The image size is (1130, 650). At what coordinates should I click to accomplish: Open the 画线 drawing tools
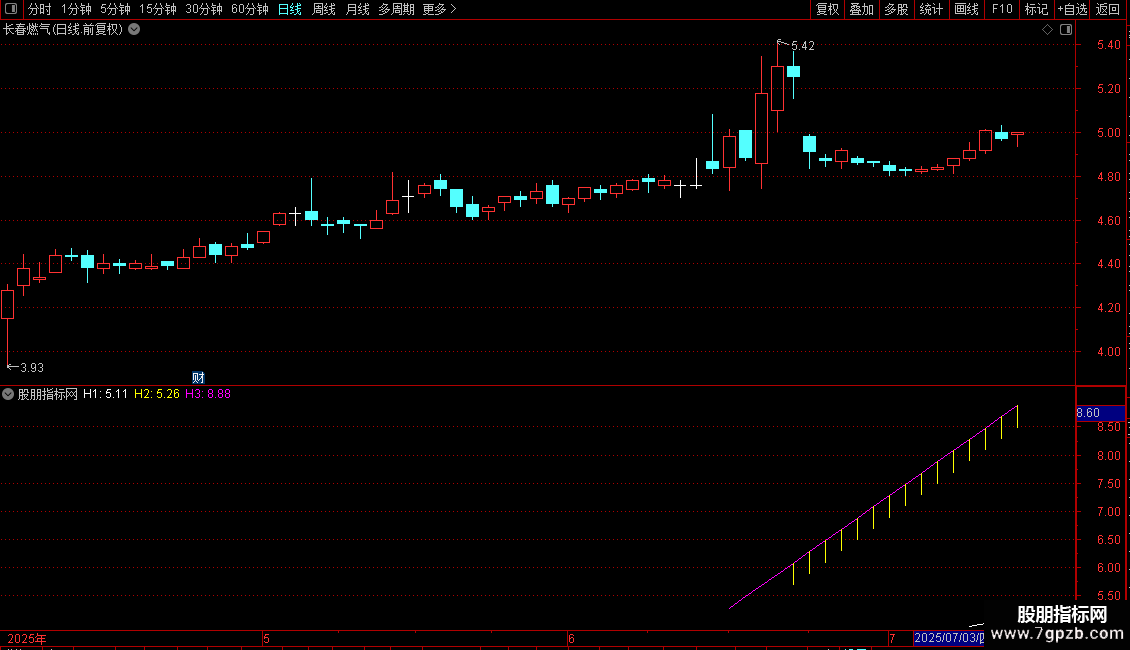[x=966, y=9]
